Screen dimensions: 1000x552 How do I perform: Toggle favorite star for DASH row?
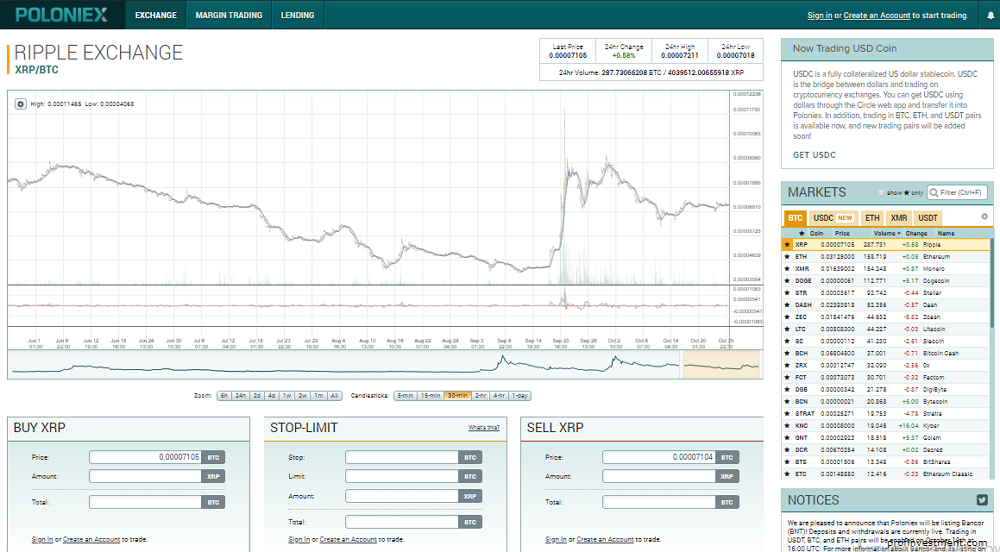[787, 305]
